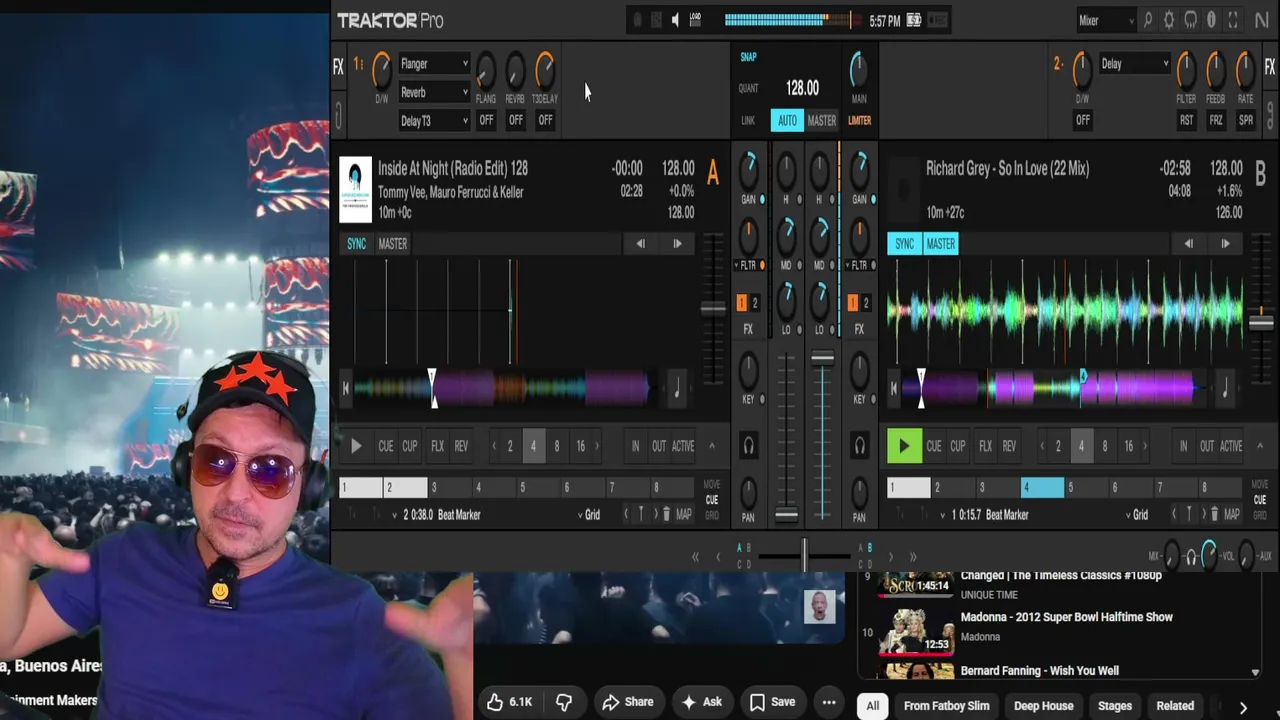Select YouTube 'Deep House' chip
The image size is (1280, 720).
pyautogui.click(x=1043, y=706)
